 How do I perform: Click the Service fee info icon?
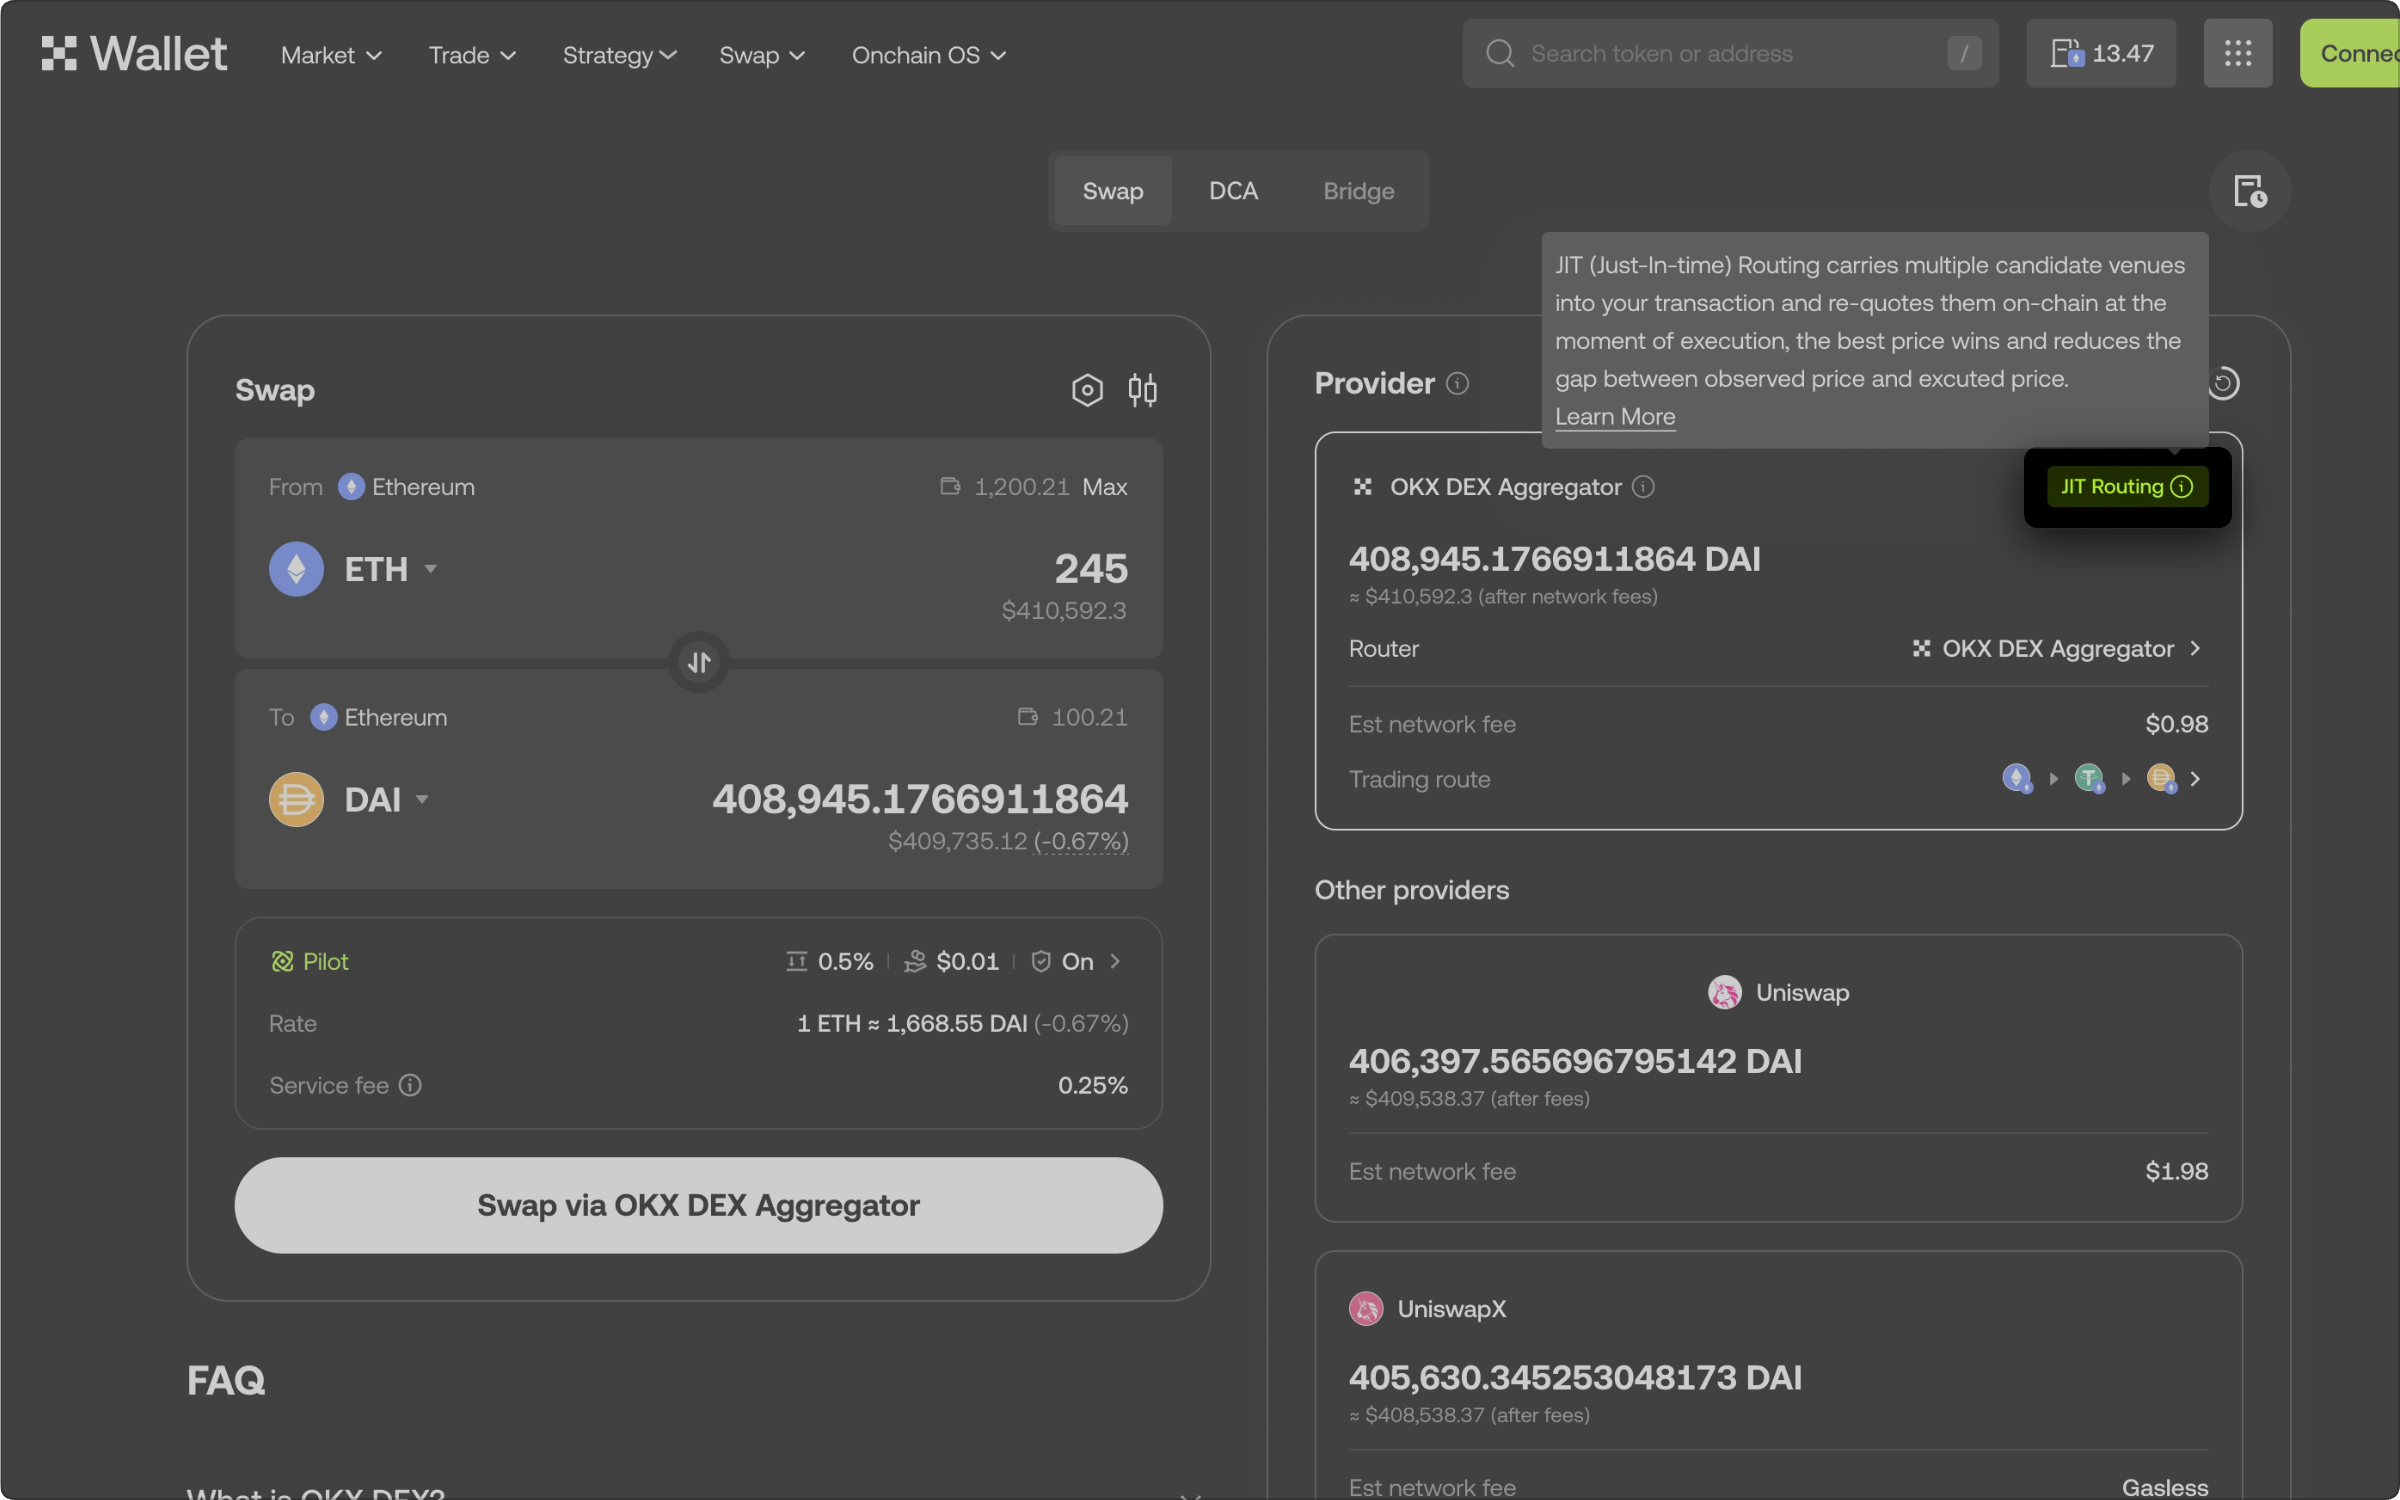[410, 1085]
